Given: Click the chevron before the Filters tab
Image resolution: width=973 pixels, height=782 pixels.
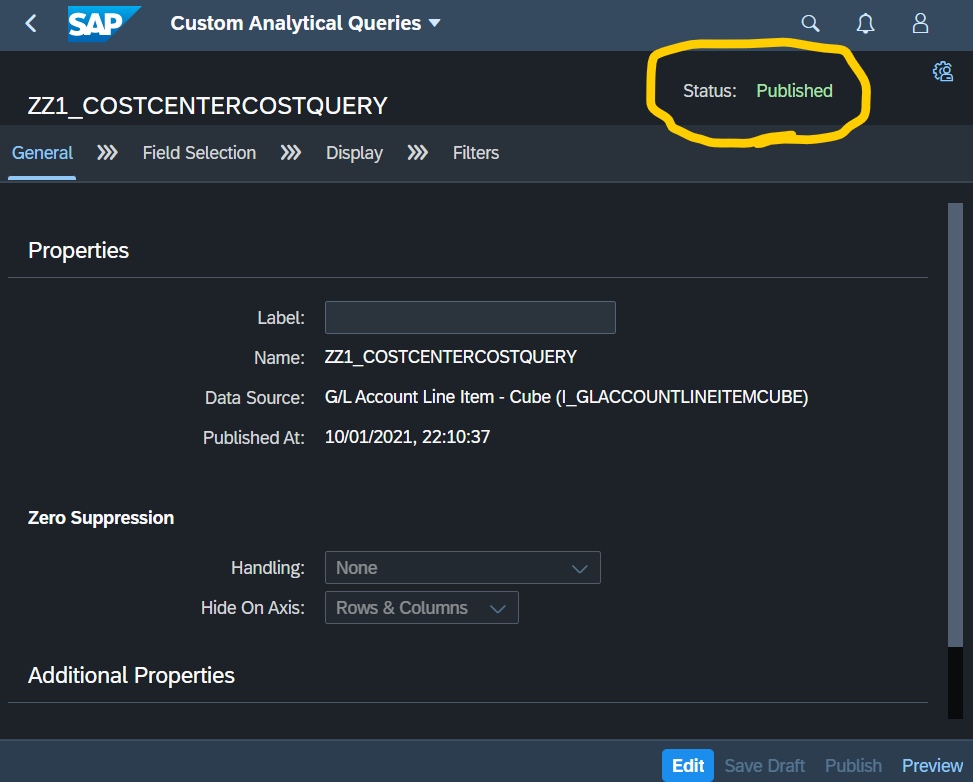Looking at the screenshot, I should coord(417,153).
